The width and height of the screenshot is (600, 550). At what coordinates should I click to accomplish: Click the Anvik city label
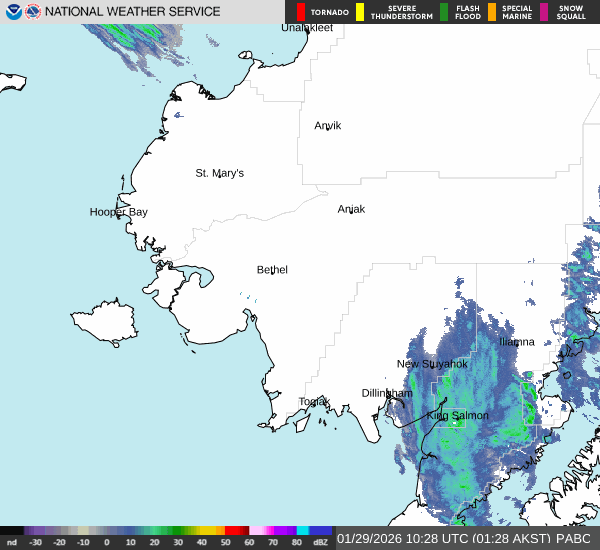pyautogui.click(x=327, y=125)
